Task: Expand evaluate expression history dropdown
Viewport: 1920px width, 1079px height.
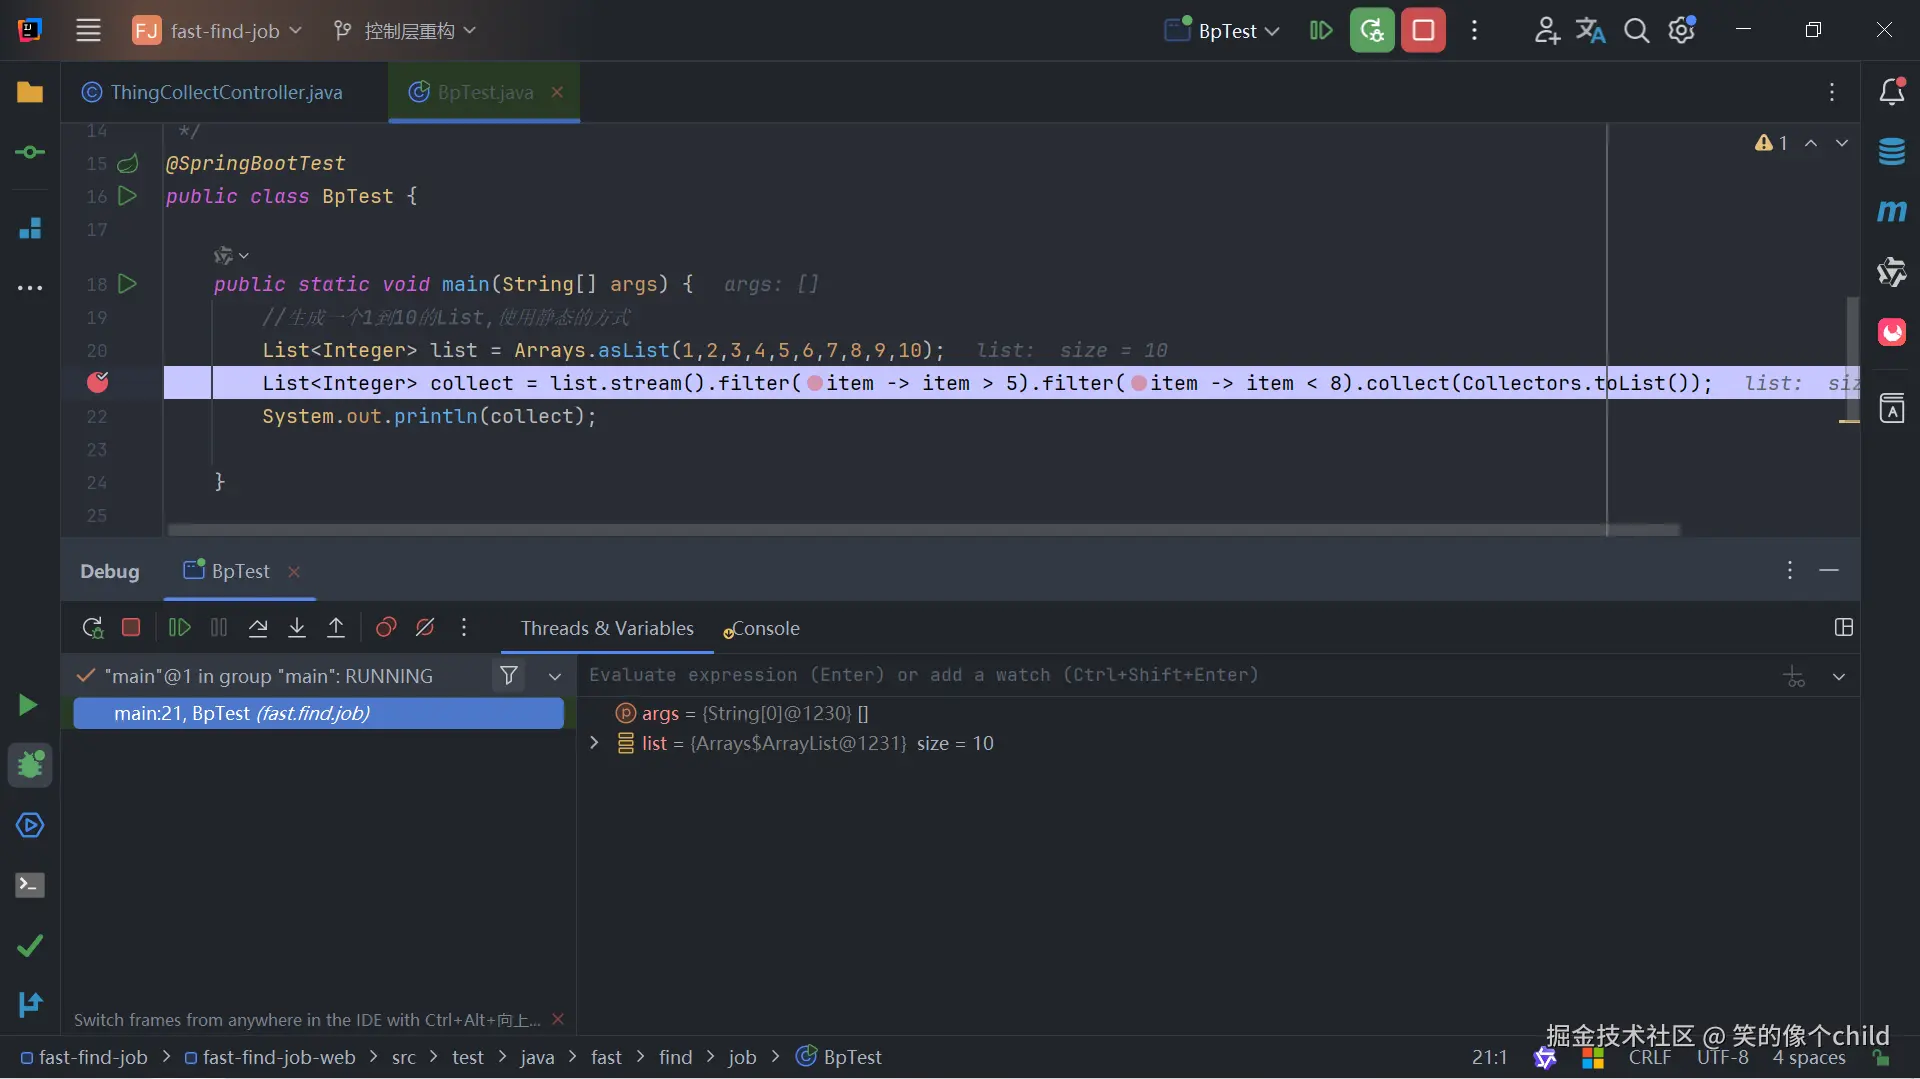Action: 1839,676
